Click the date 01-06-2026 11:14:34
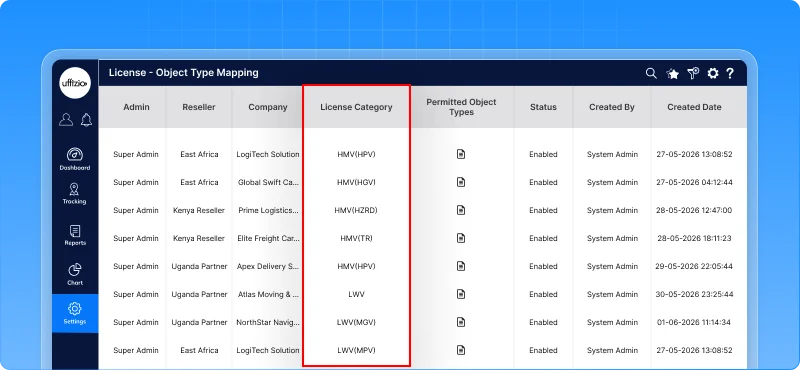This screenshot has height=370, width=800. tap(694, 323)
